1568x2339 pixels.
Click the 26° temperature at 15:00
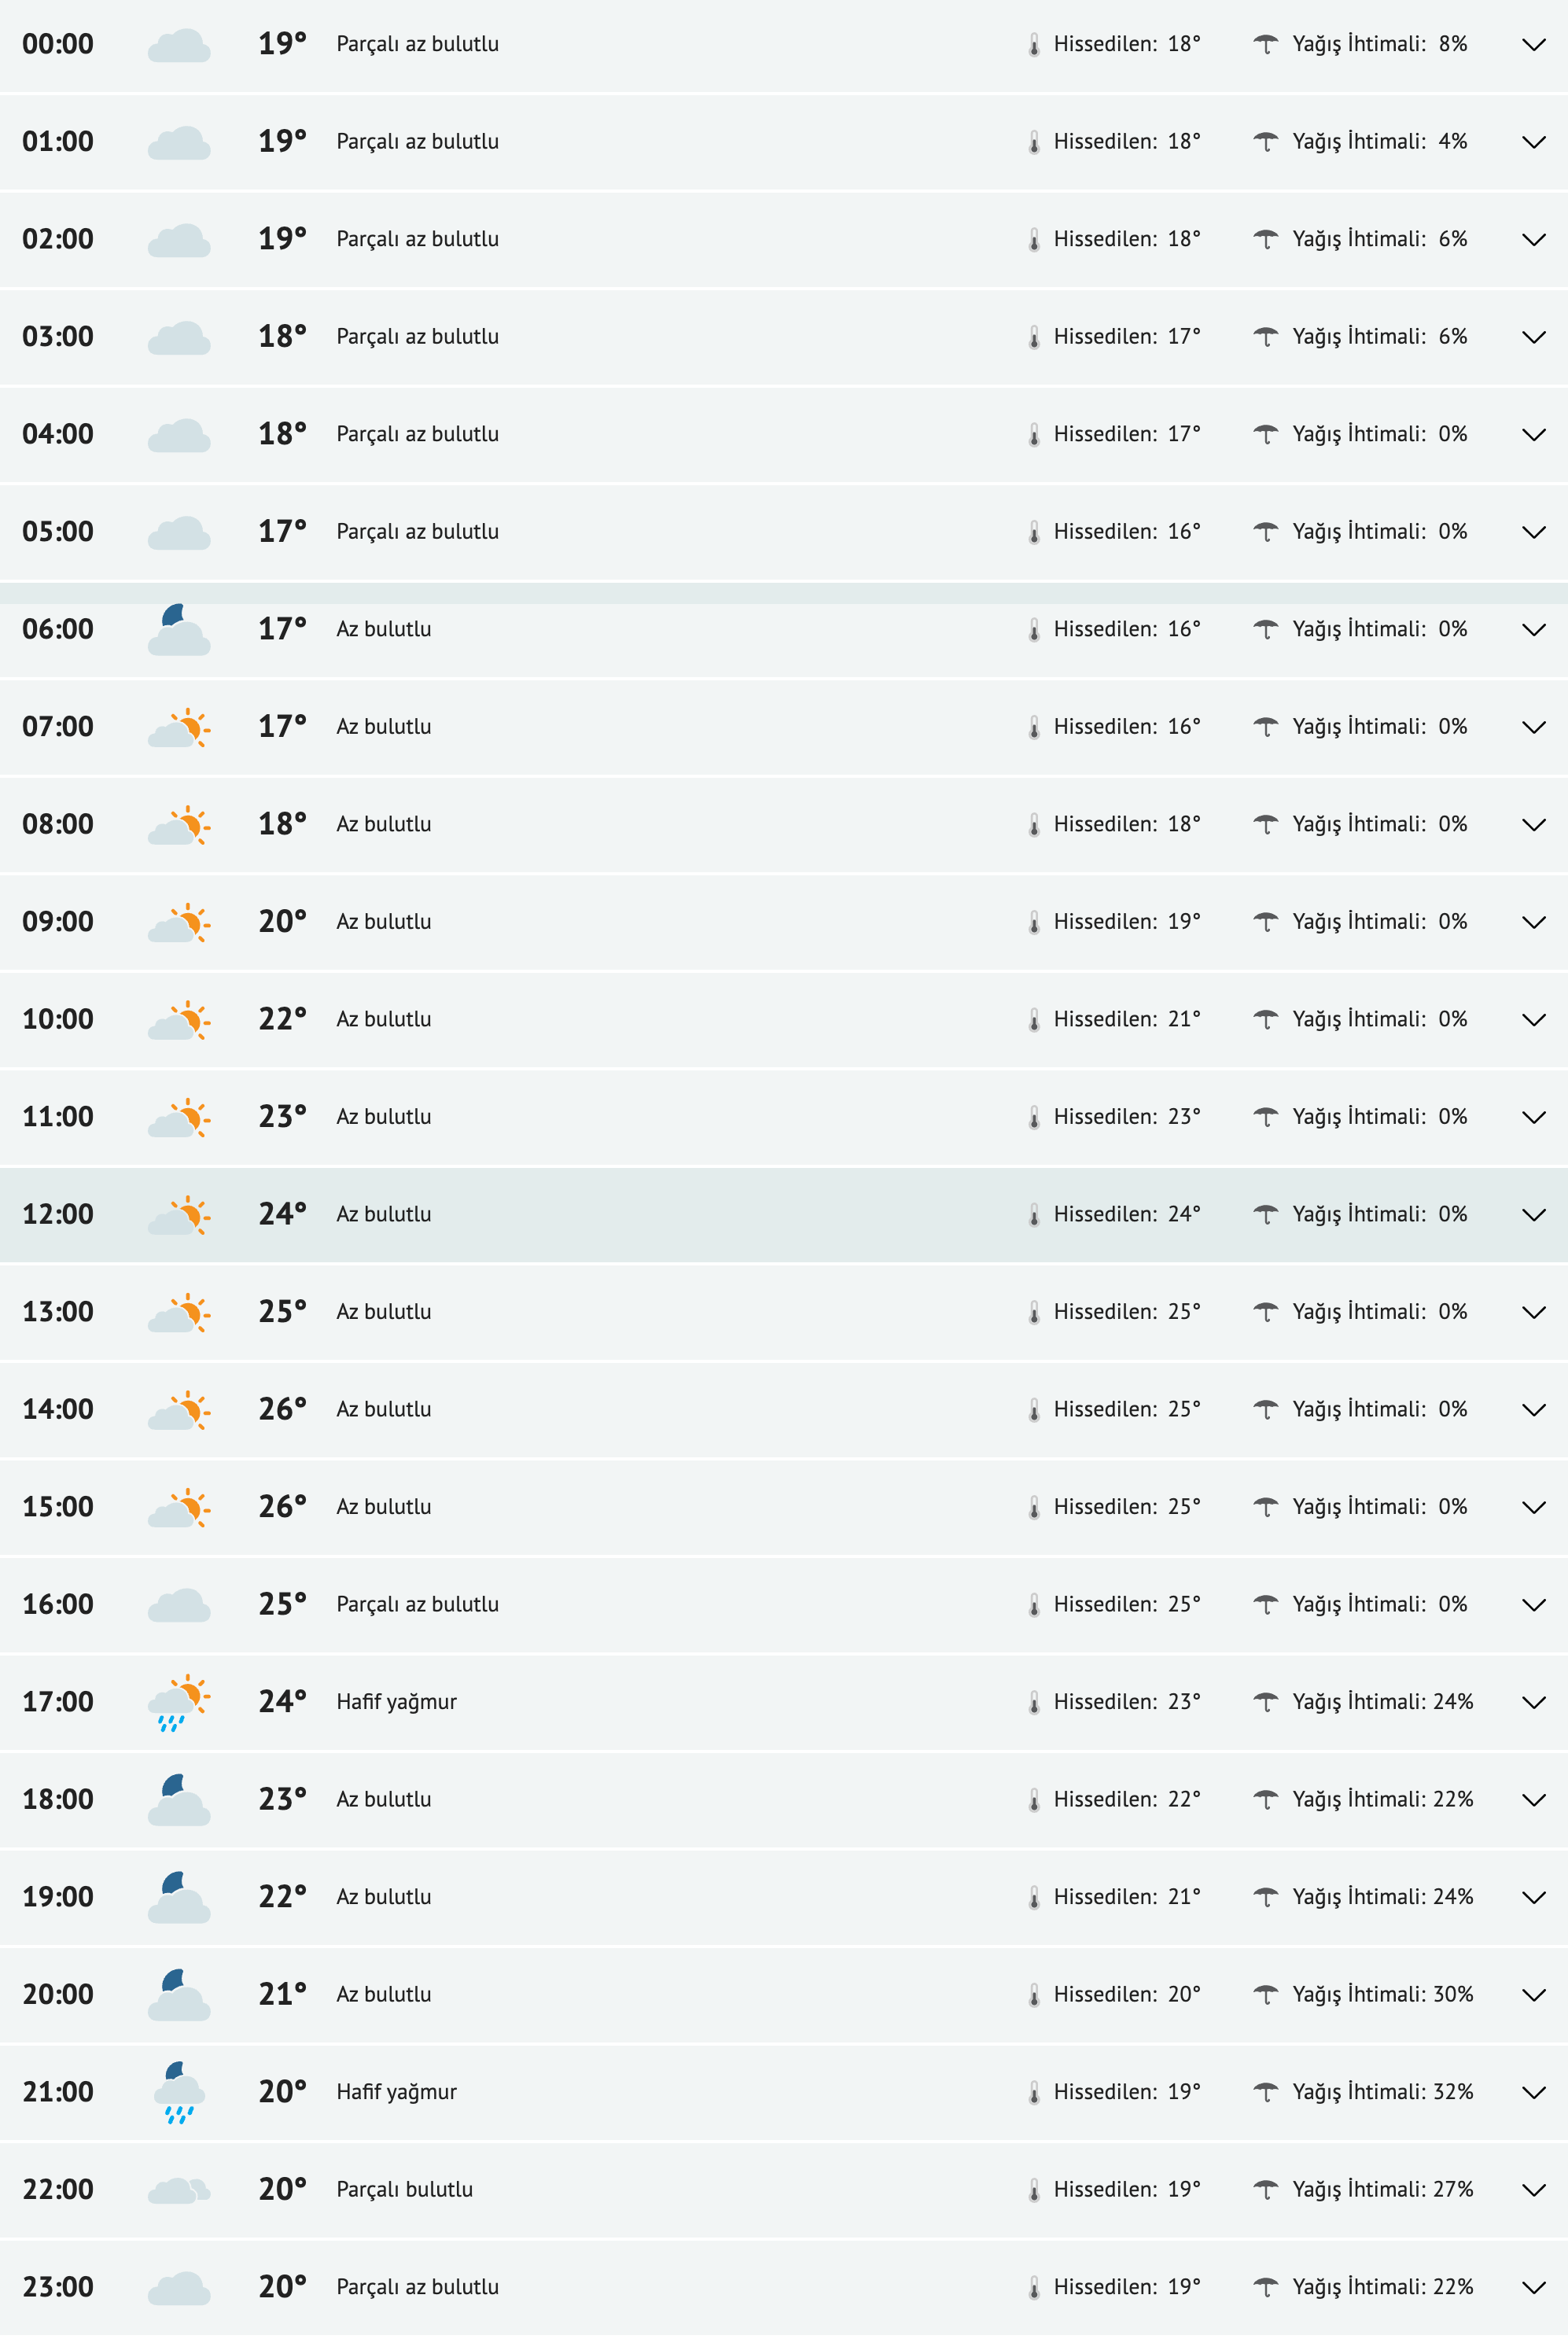coord(282,1507)
